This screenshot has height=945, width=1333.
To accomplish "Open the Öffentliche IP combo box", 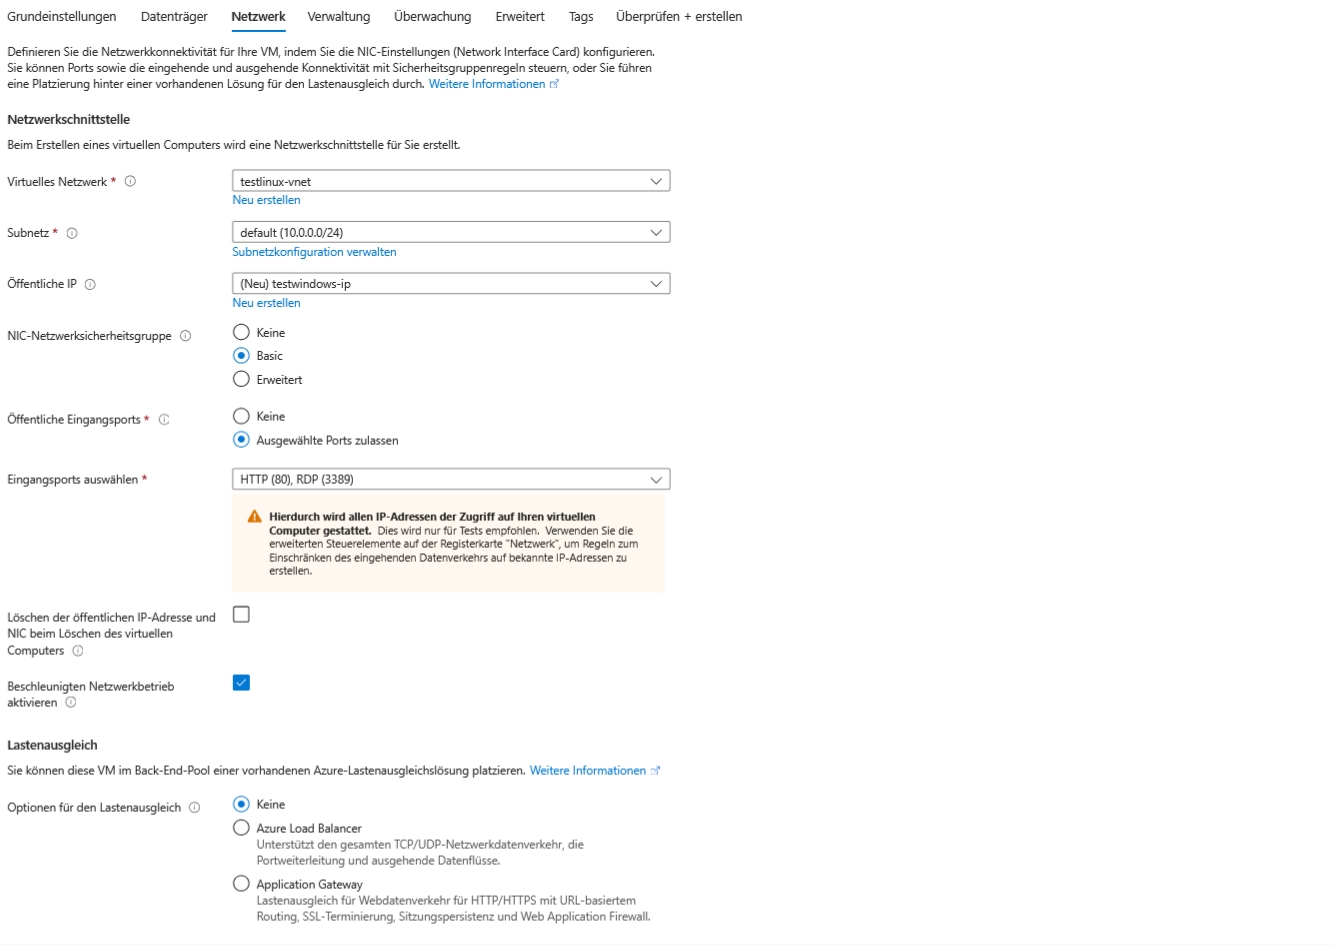I will [450, 284].
